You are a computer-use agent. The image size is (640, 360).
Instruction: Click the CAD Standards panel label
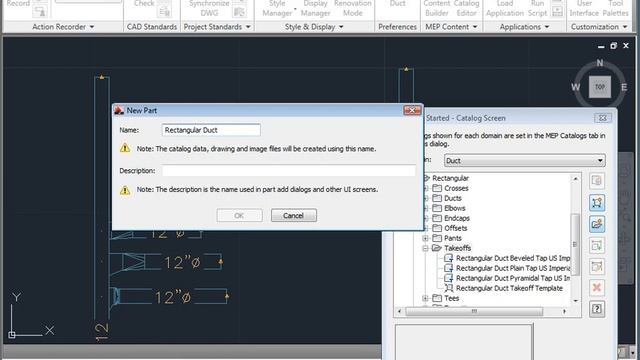152,27
